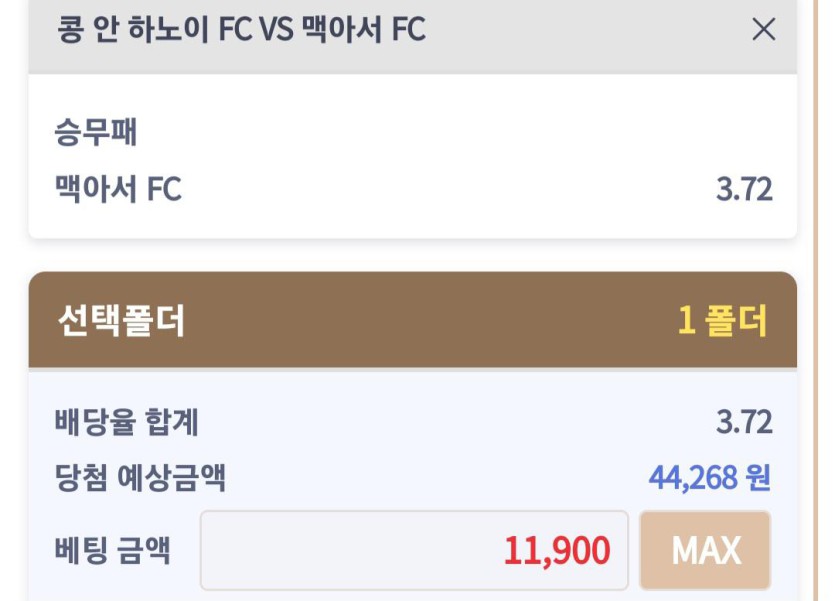The height and width of the screenshot is (601, 835).
Task: Click the 원 currency unit after payout
Action: point(758,478)
